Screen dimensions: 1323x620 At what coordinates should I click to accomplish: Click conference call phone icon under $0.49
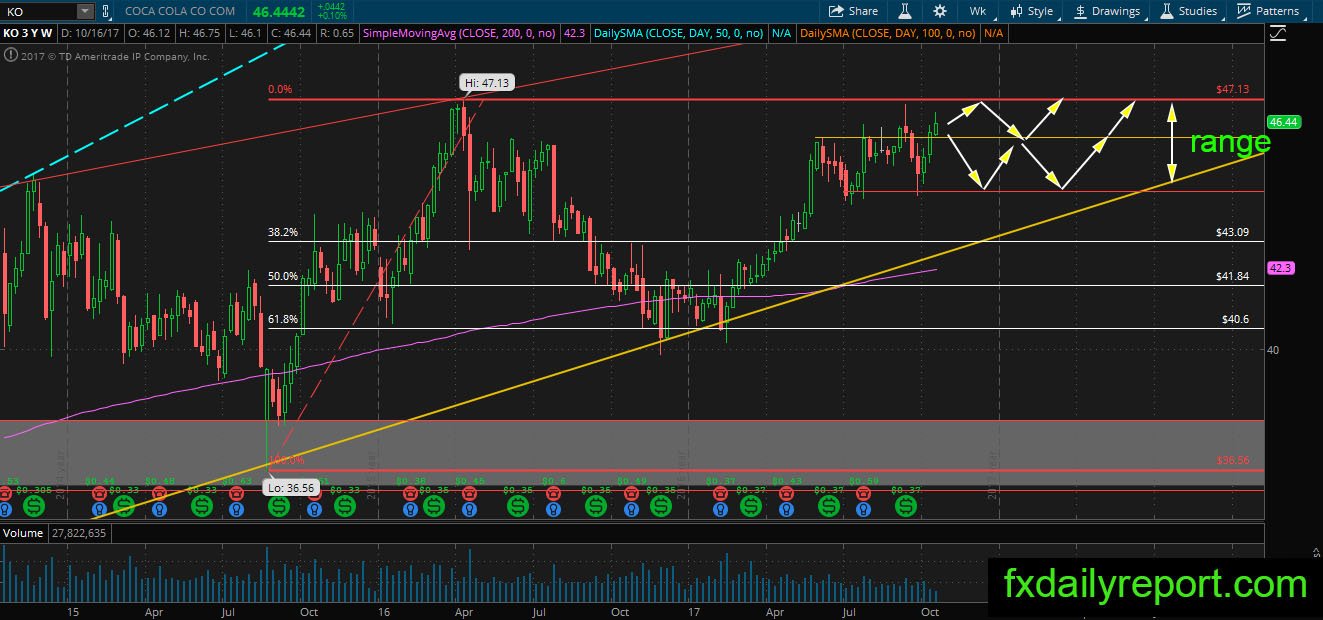click(x=633, y=493)
